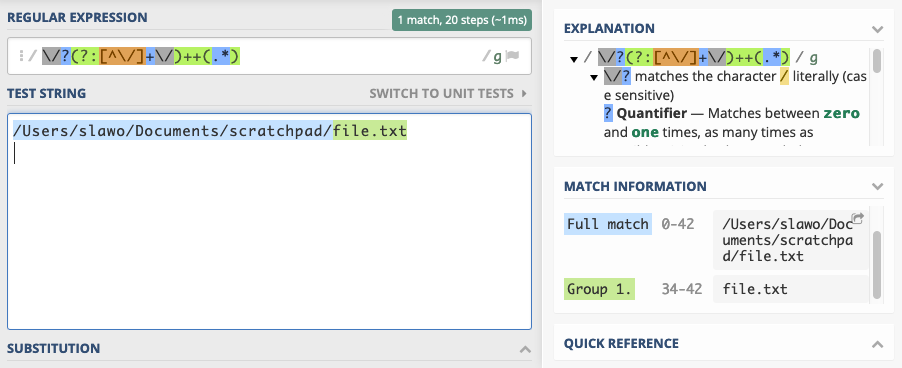Switch to unit tests

[x=441, y=93]
